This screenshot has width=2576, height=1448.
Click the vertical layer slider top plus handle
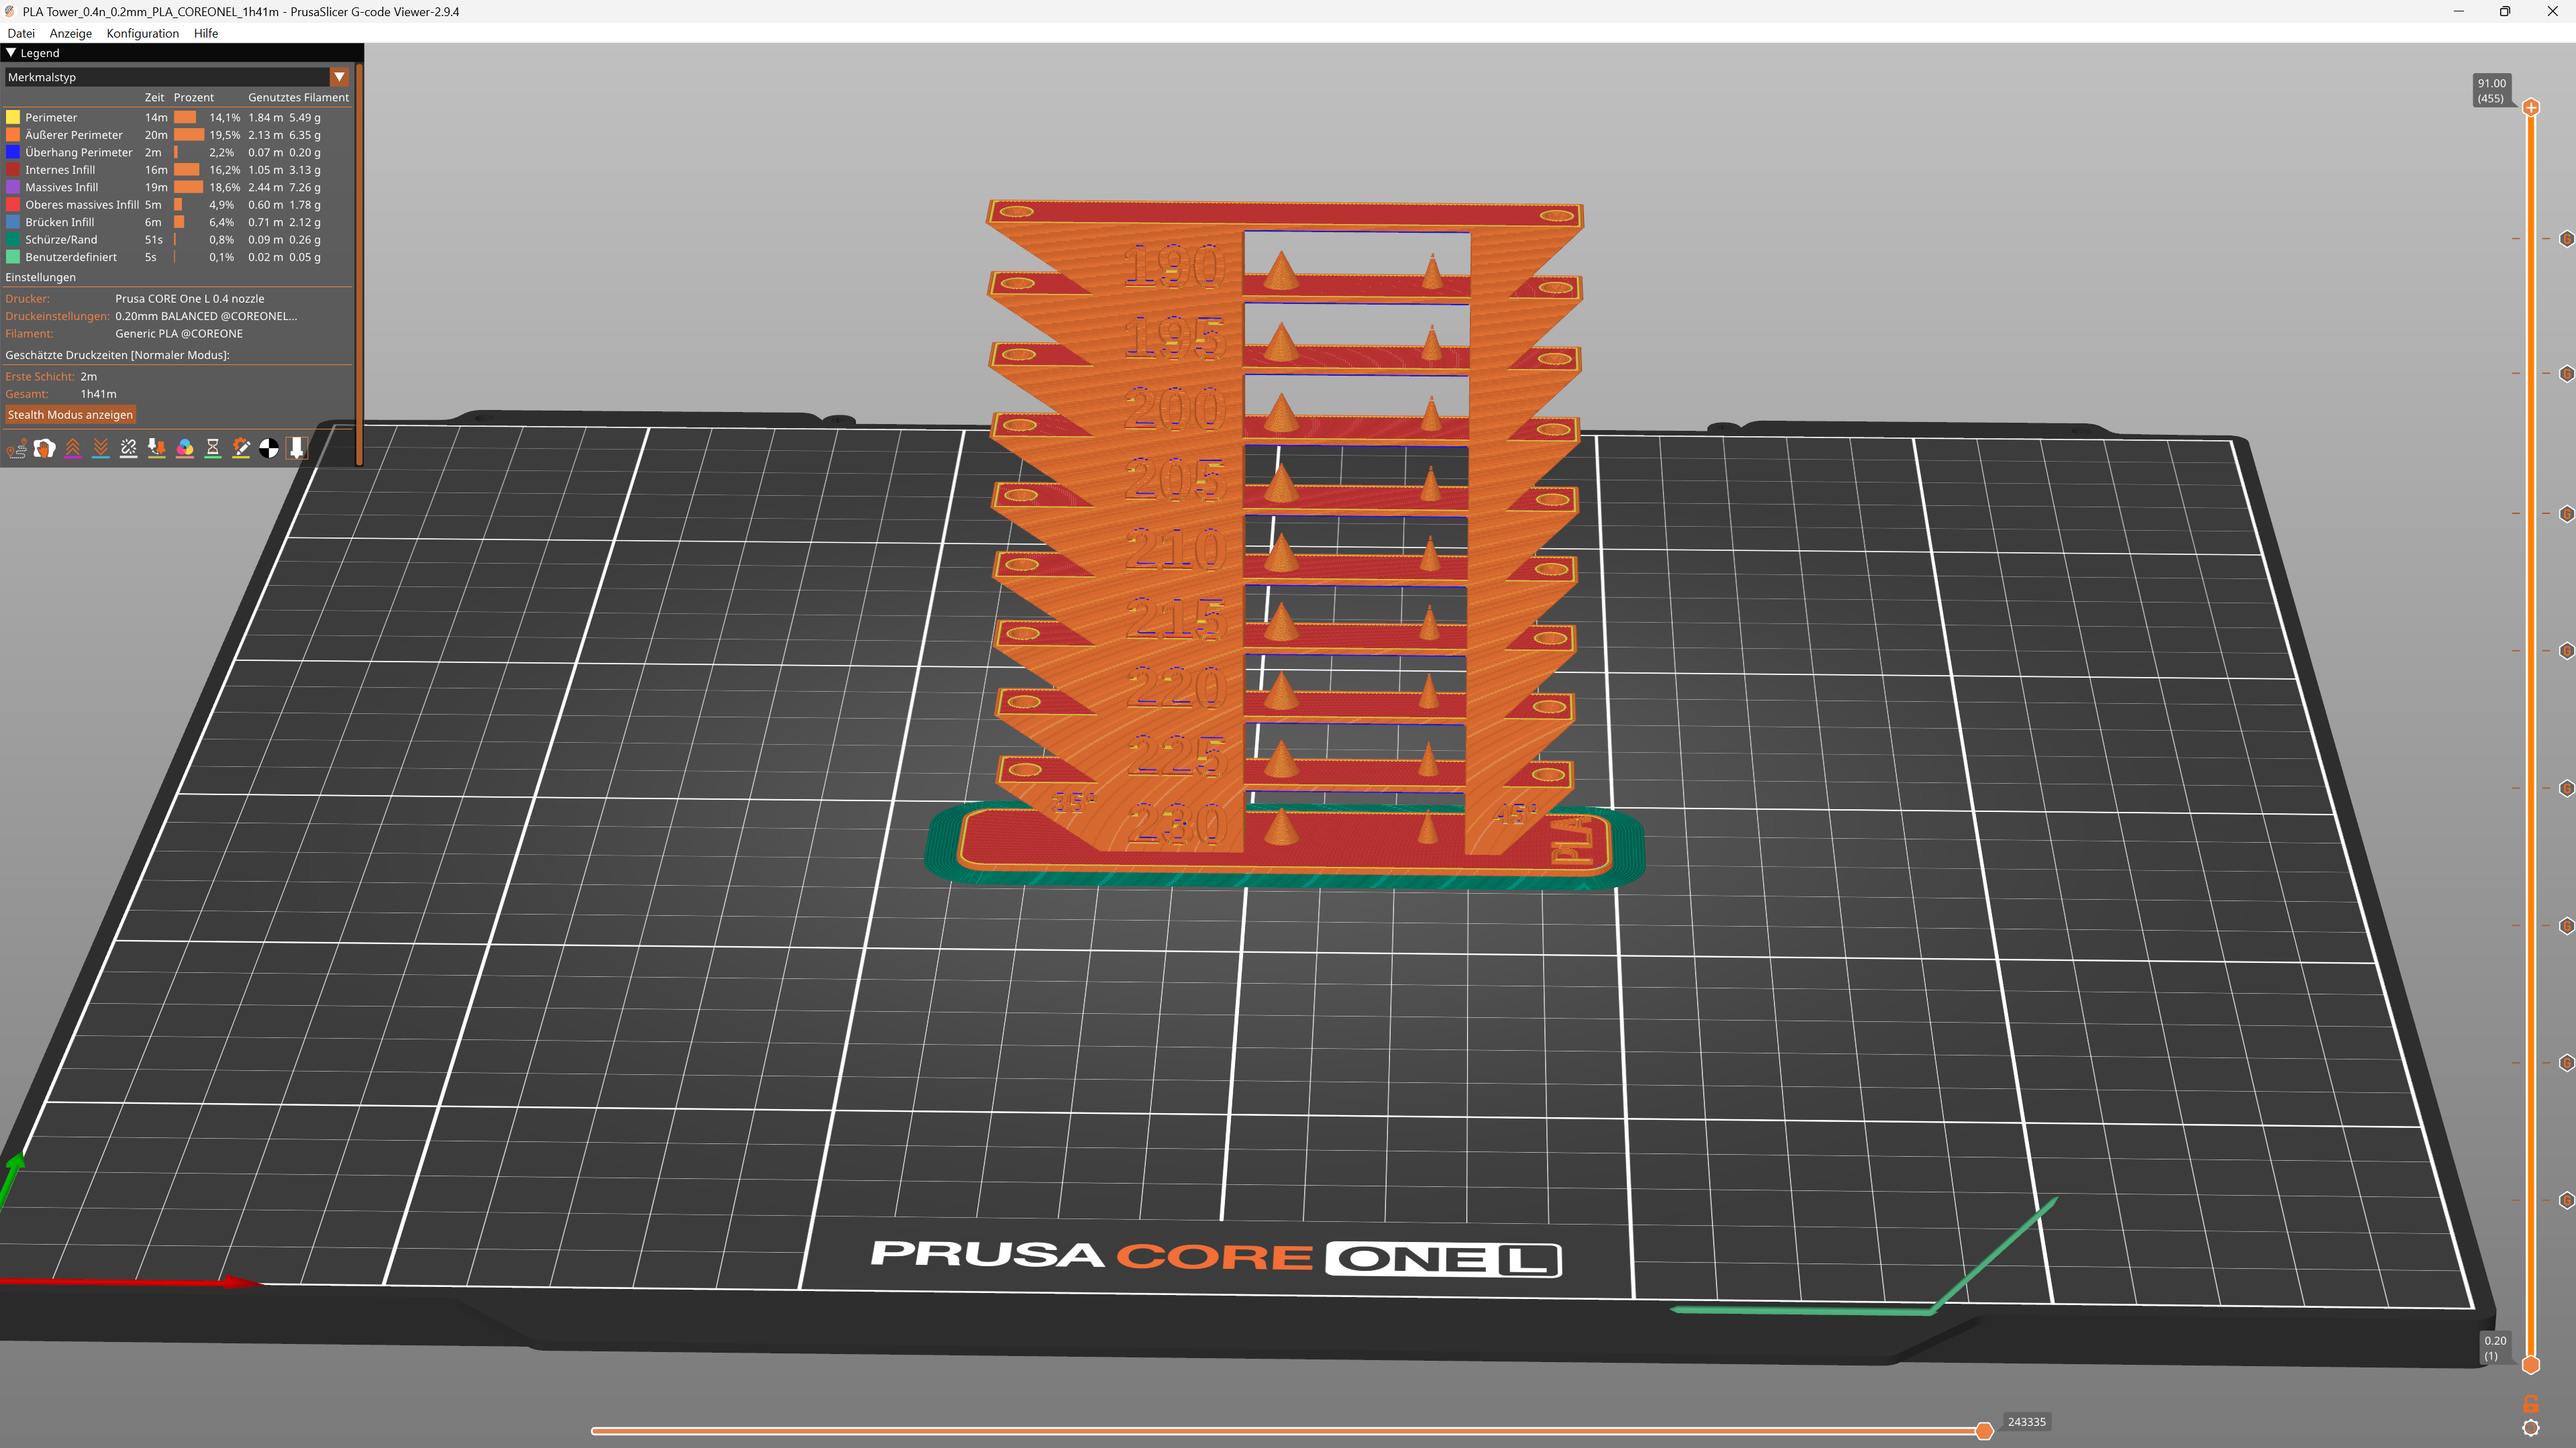point(2531,107)
